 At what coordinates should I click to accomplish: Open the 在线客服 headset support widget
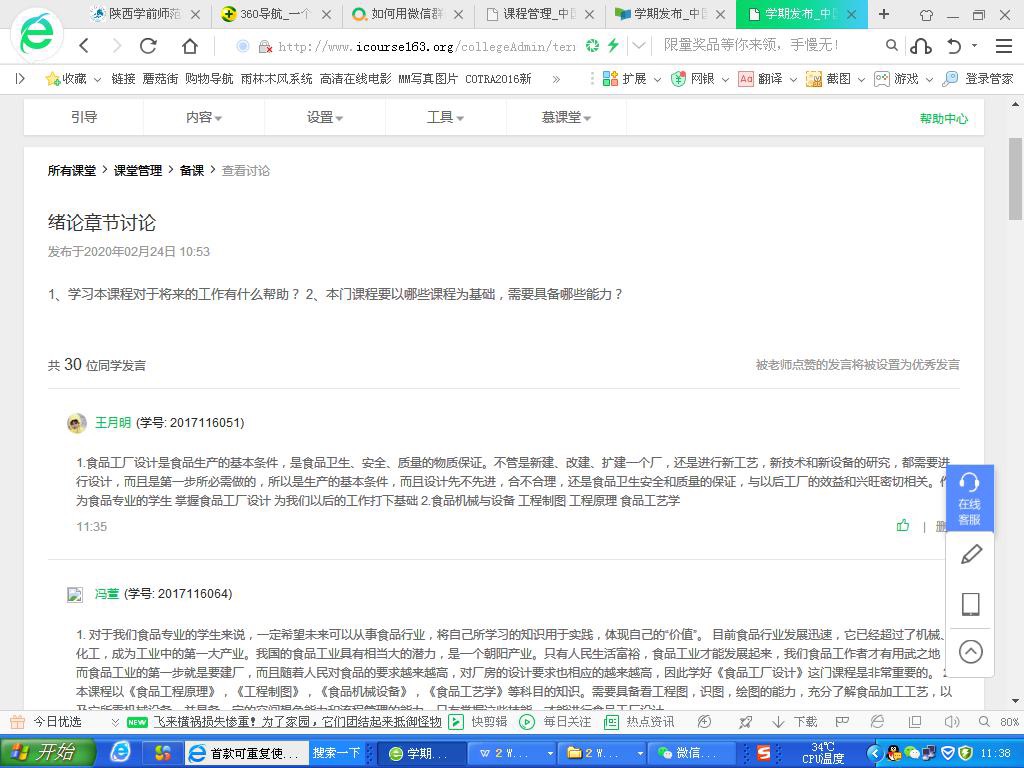click(969, 499)
